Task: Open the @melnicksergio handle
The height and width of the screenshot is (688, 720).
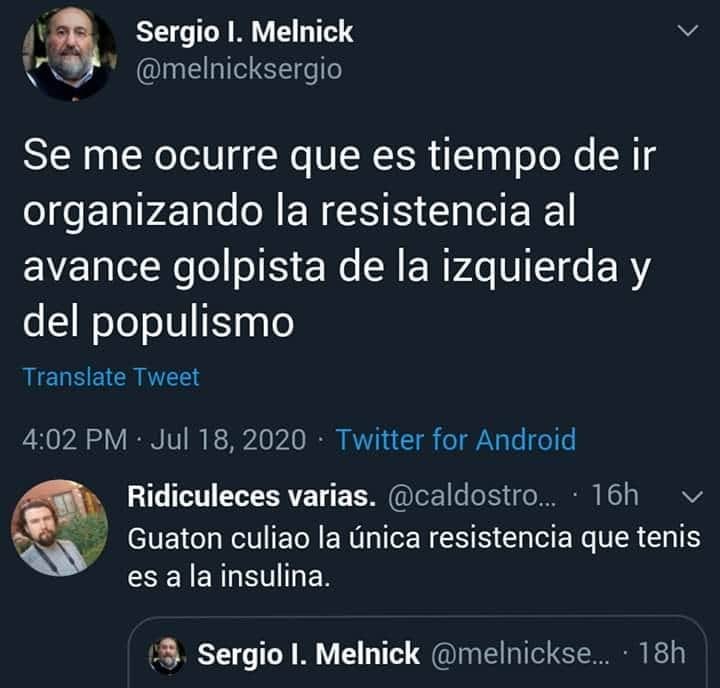Action: 239,69
